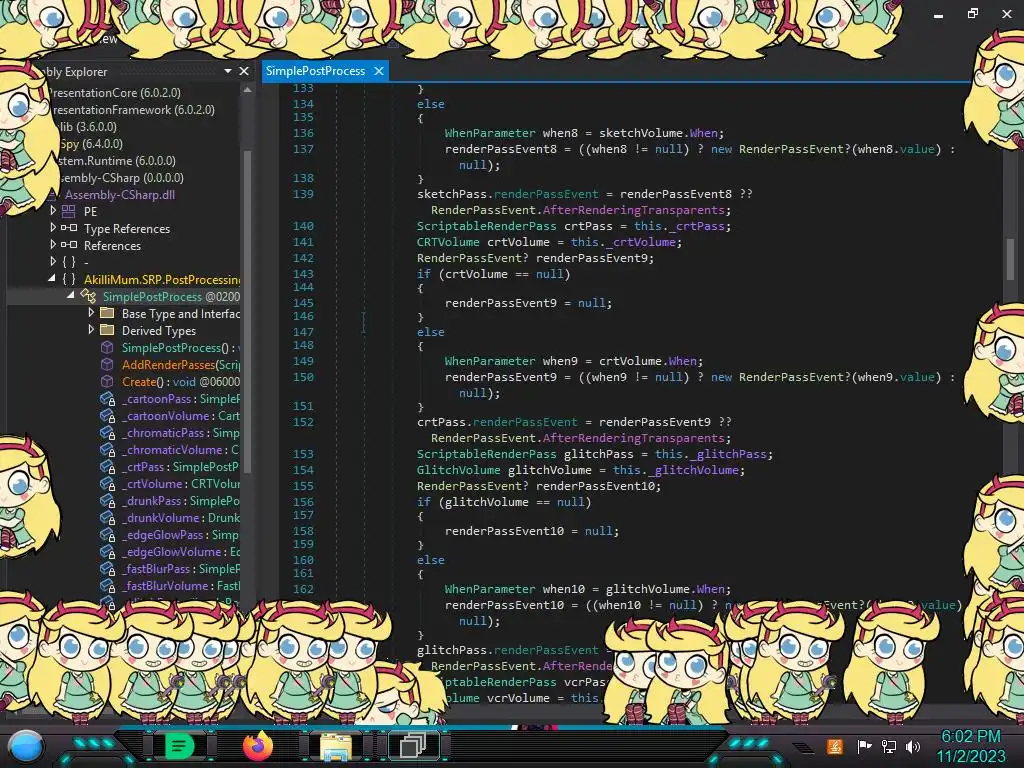This screenshot has width=1024, height=768.
Task: Click the _crtVolume field lock icon
Action: [108, 483]
